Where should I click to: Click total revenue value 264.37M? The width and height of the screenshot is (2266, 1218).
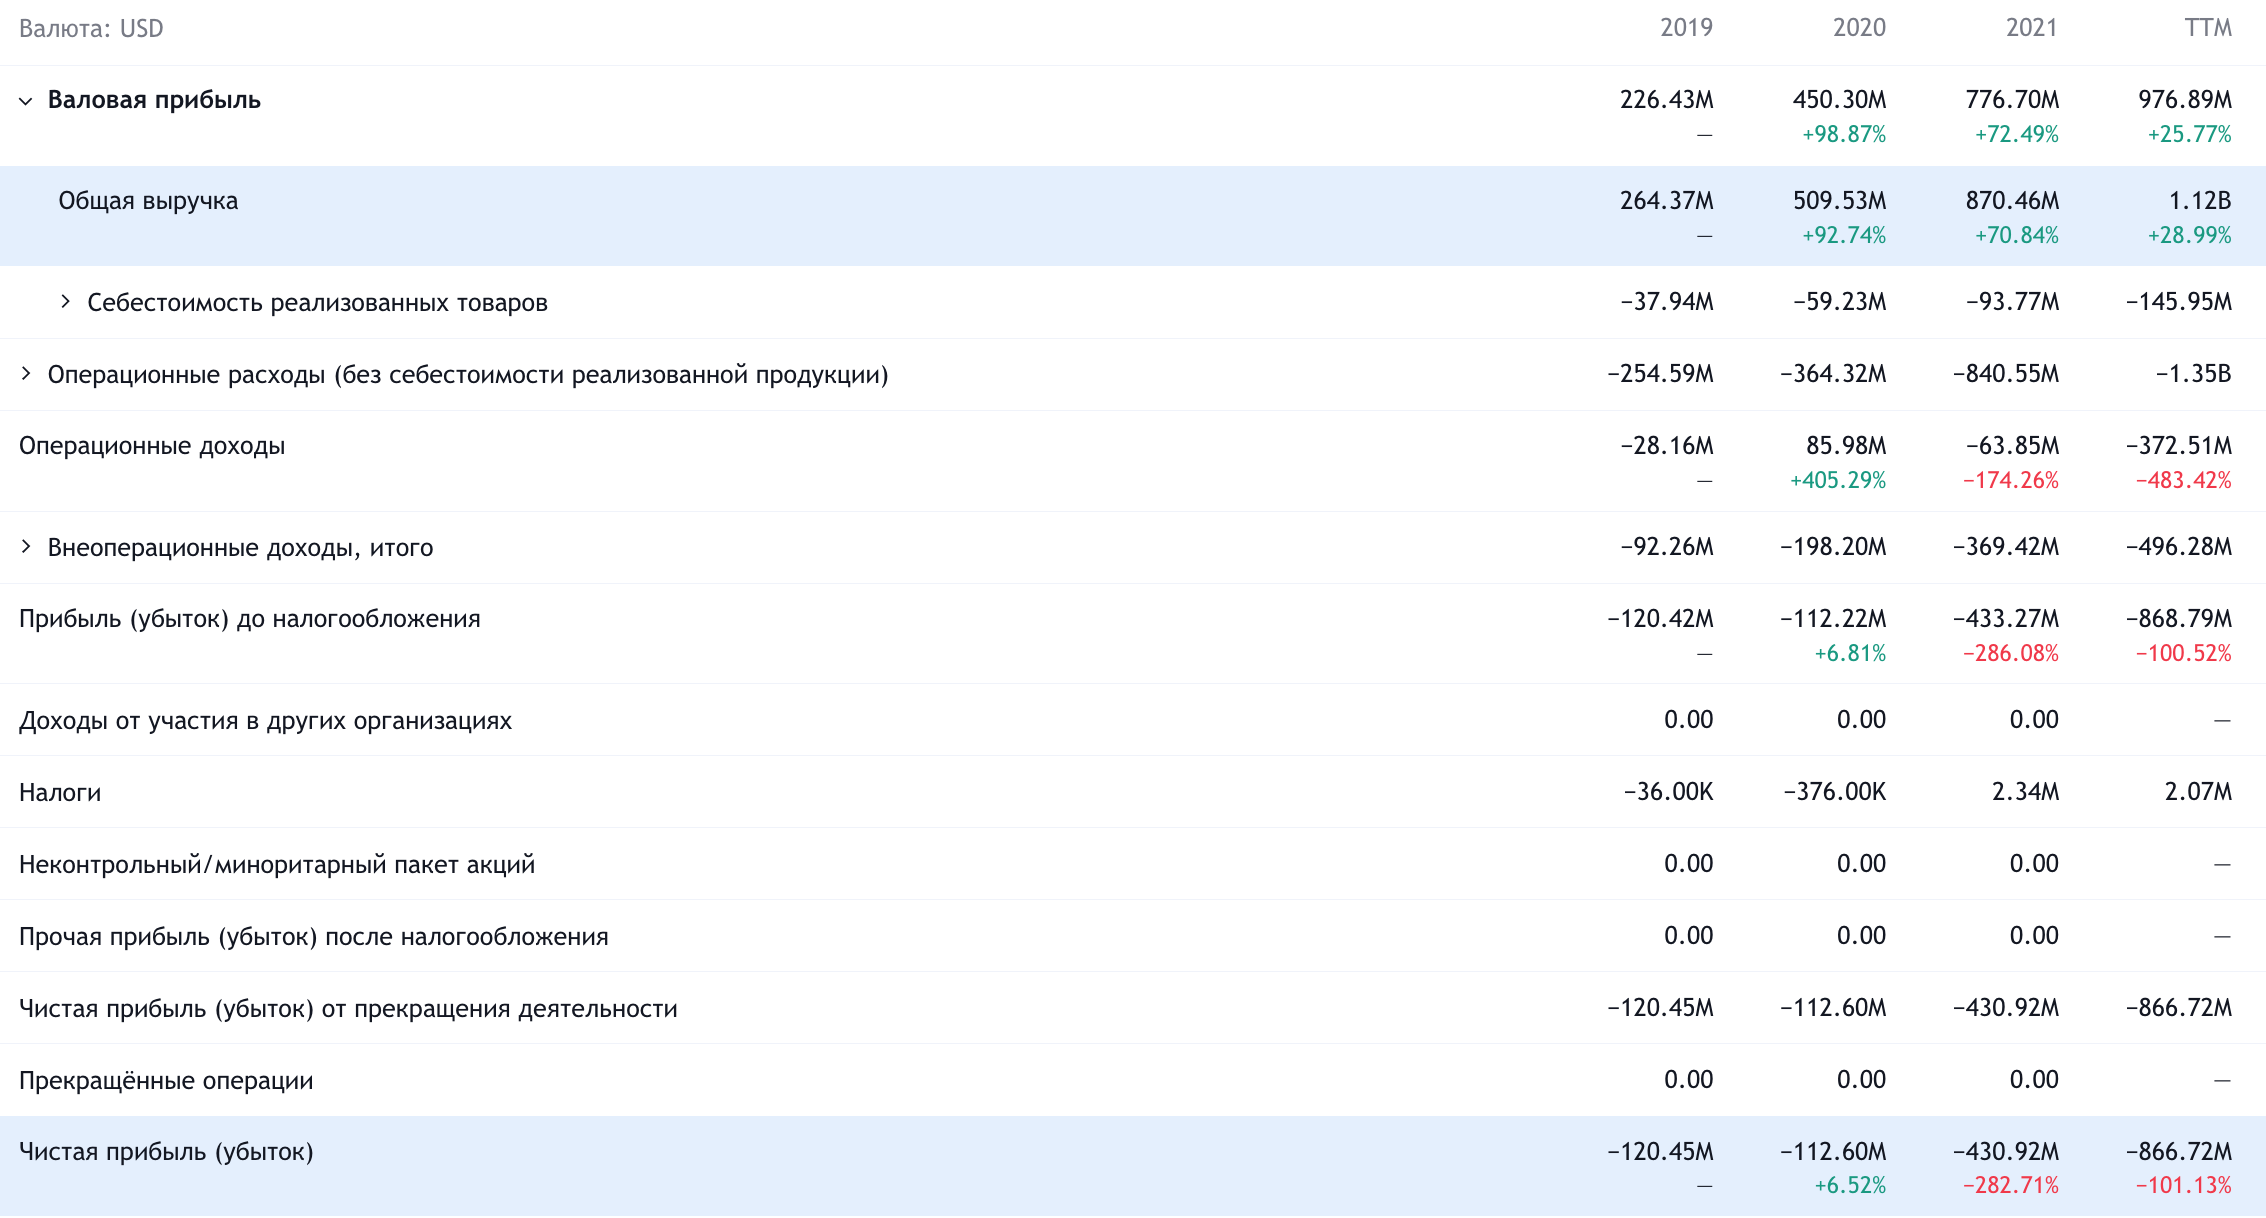(1666, 201)
